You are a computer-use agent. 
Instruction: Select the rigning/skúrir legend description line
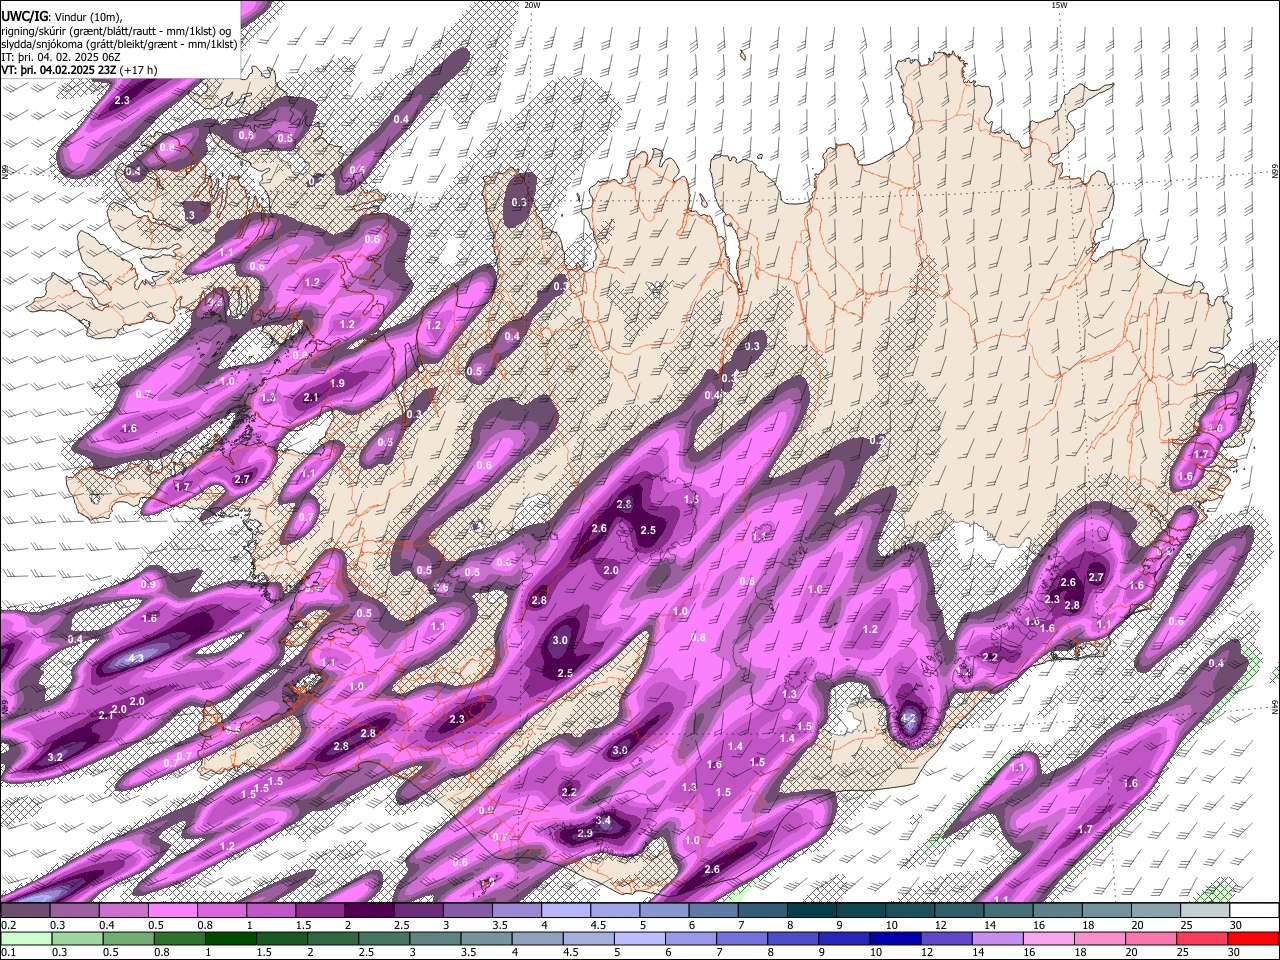[x=116, y=30]
